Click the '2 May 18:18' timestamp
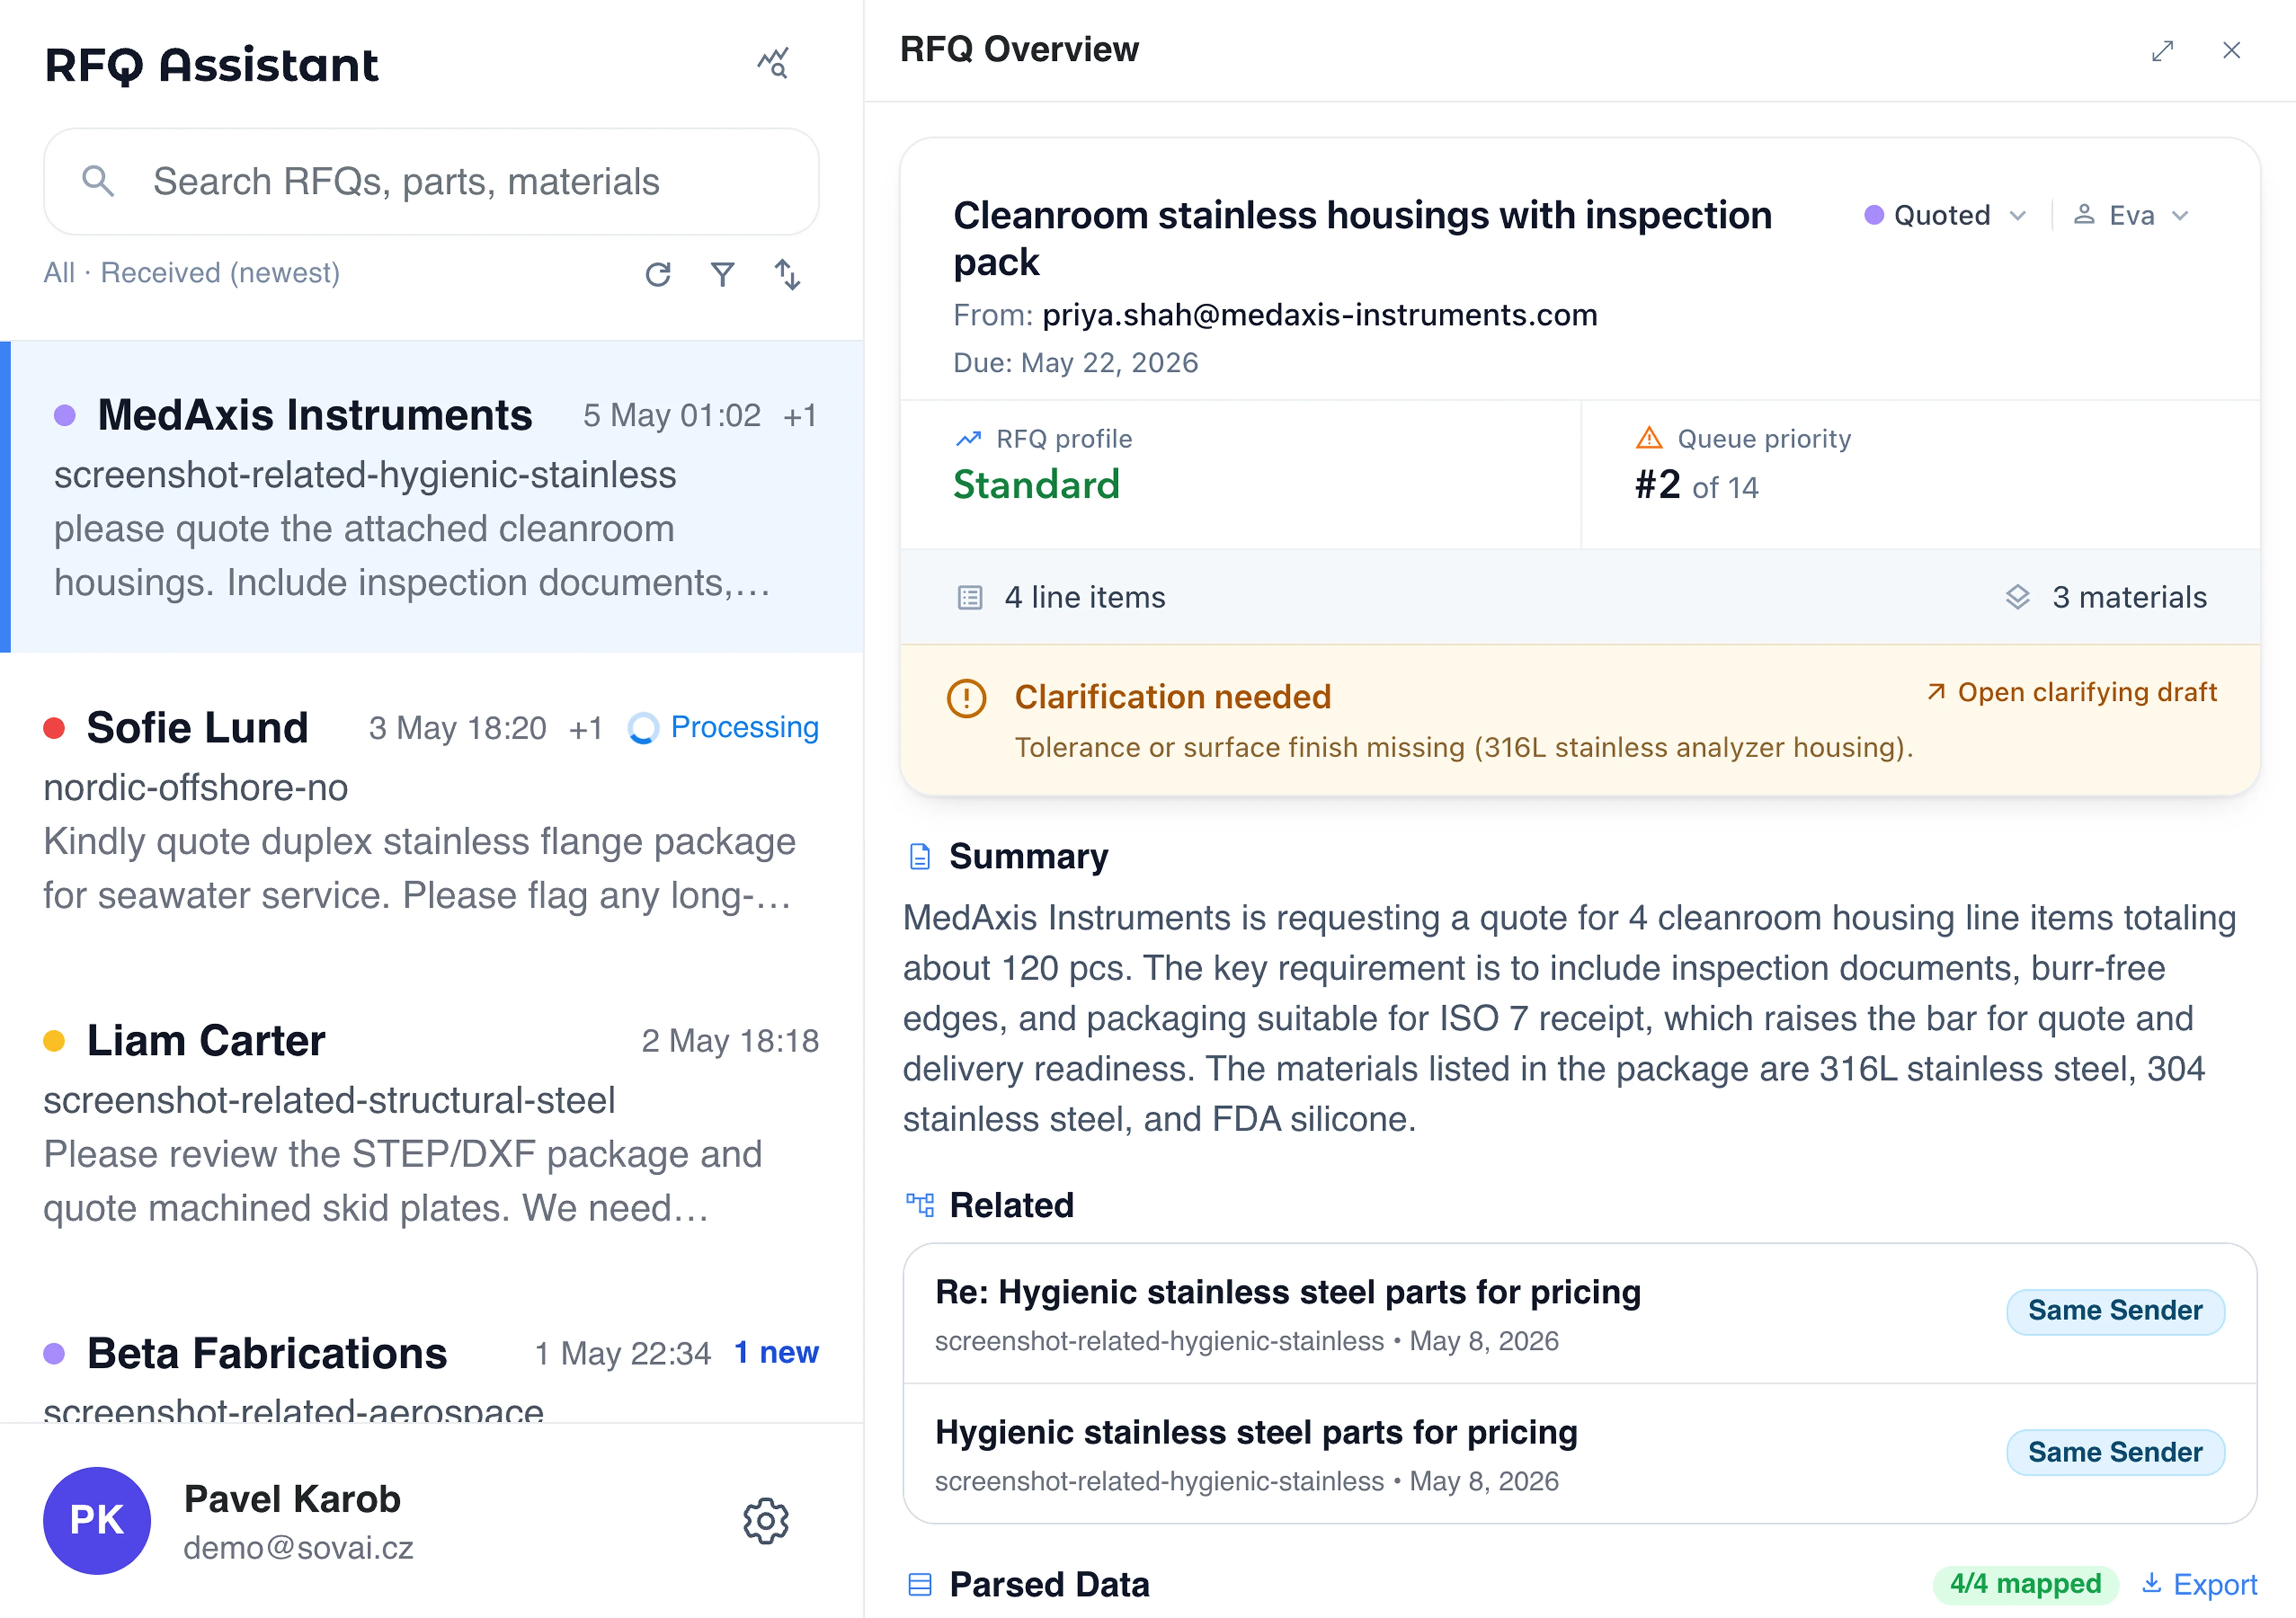 click(x=730, y=1041)
